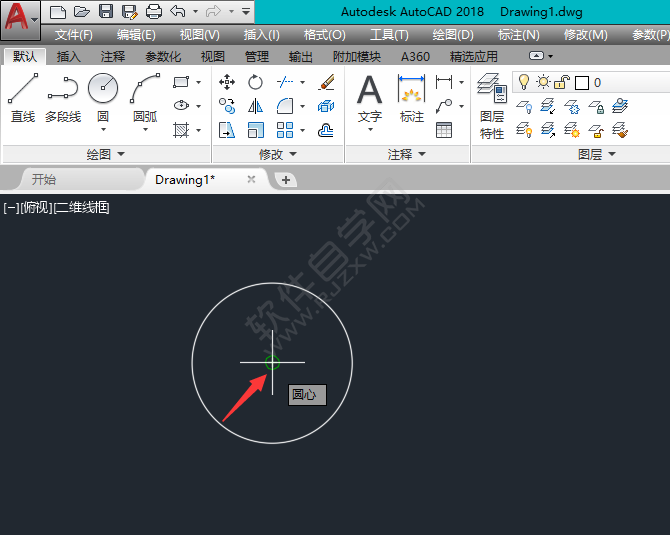Expand the Draw (绘图) panel
Viewport: 670px width, 535px height.
pos(106,154)
